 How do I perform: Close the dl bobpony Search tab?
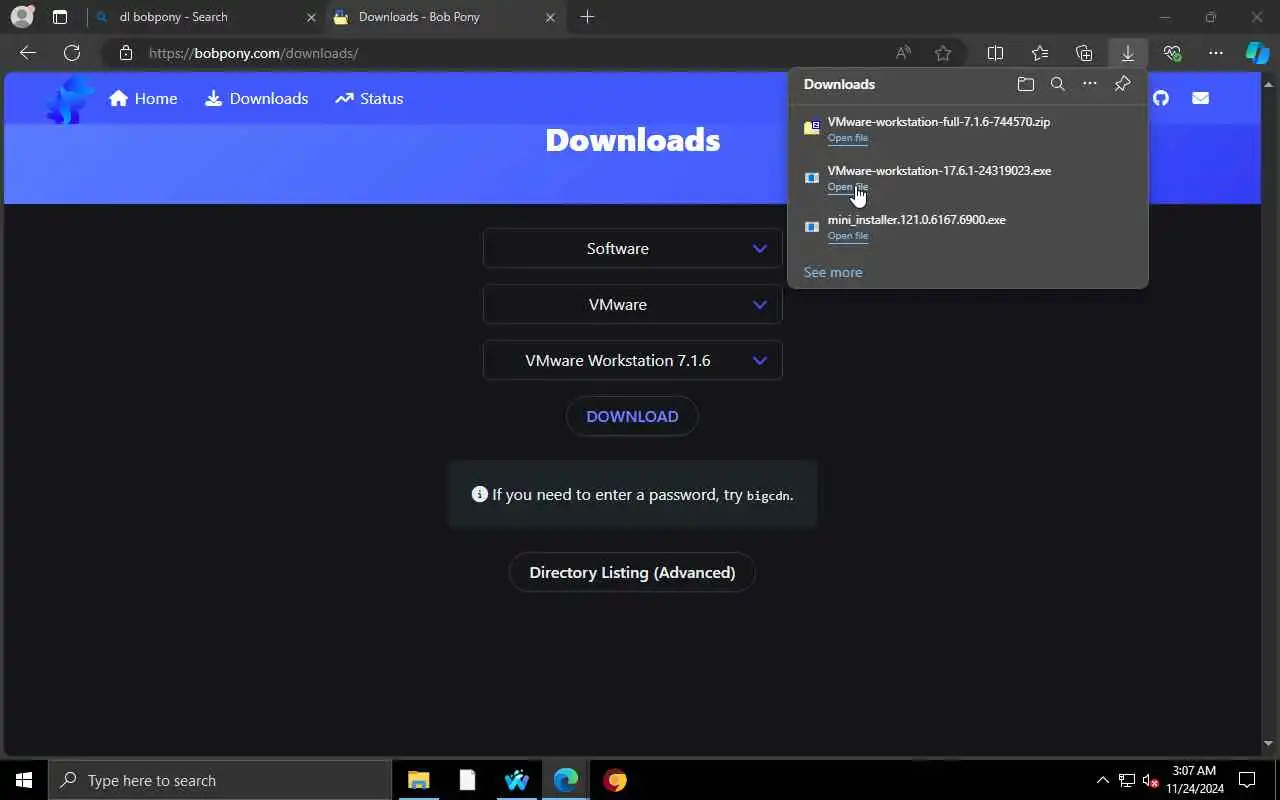coord(311,17)
